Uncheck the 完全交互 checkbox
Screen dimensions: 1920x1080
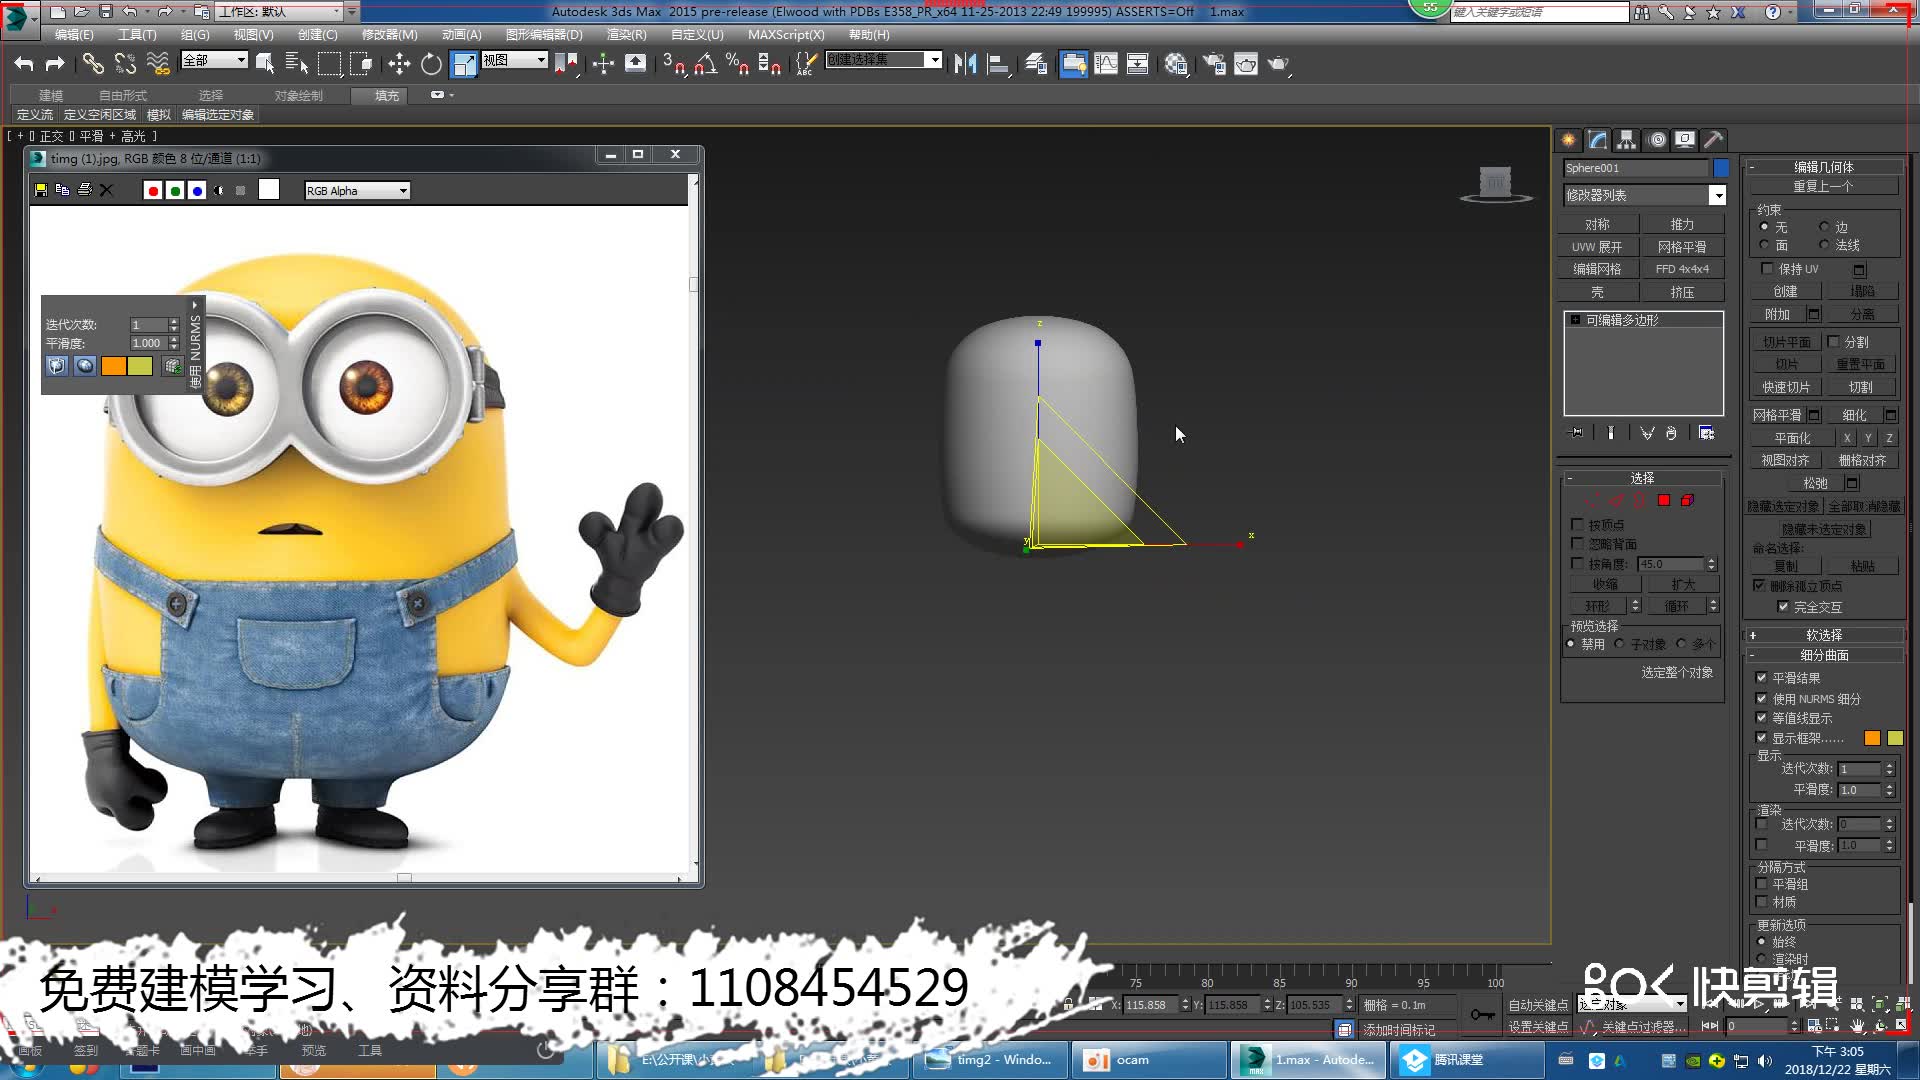[x=1782, y=606]
